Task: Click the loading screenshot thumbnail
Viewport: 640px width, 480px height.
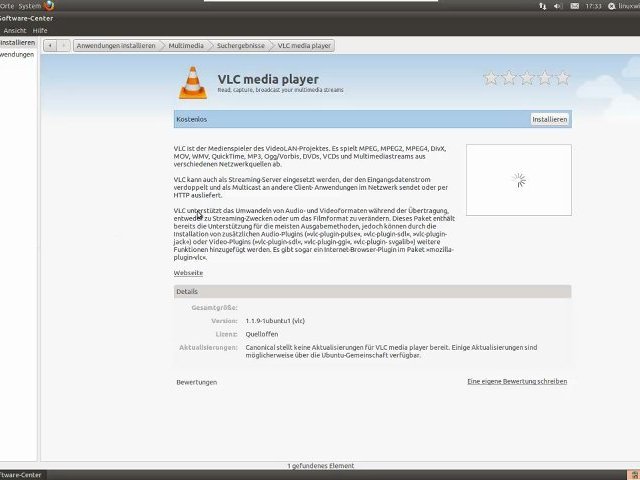Action: point(518,180)
